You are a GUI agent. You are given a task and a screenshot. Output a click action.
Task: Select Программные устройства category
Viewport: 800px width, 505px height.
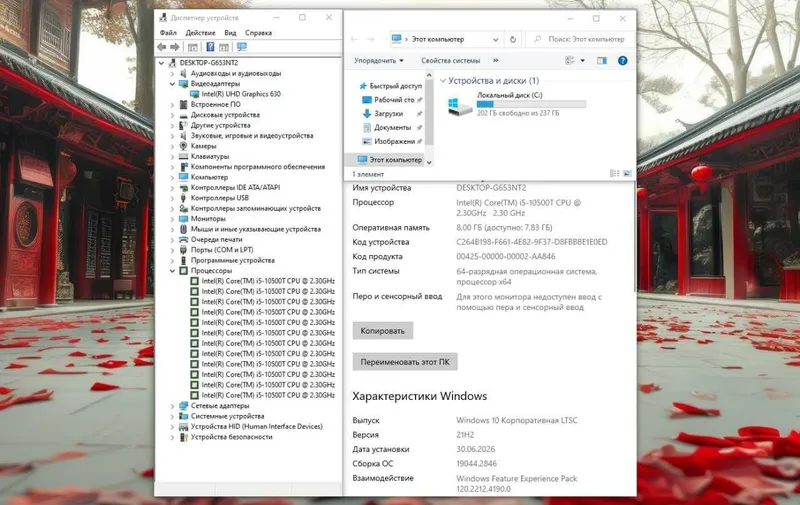point(233,260)
